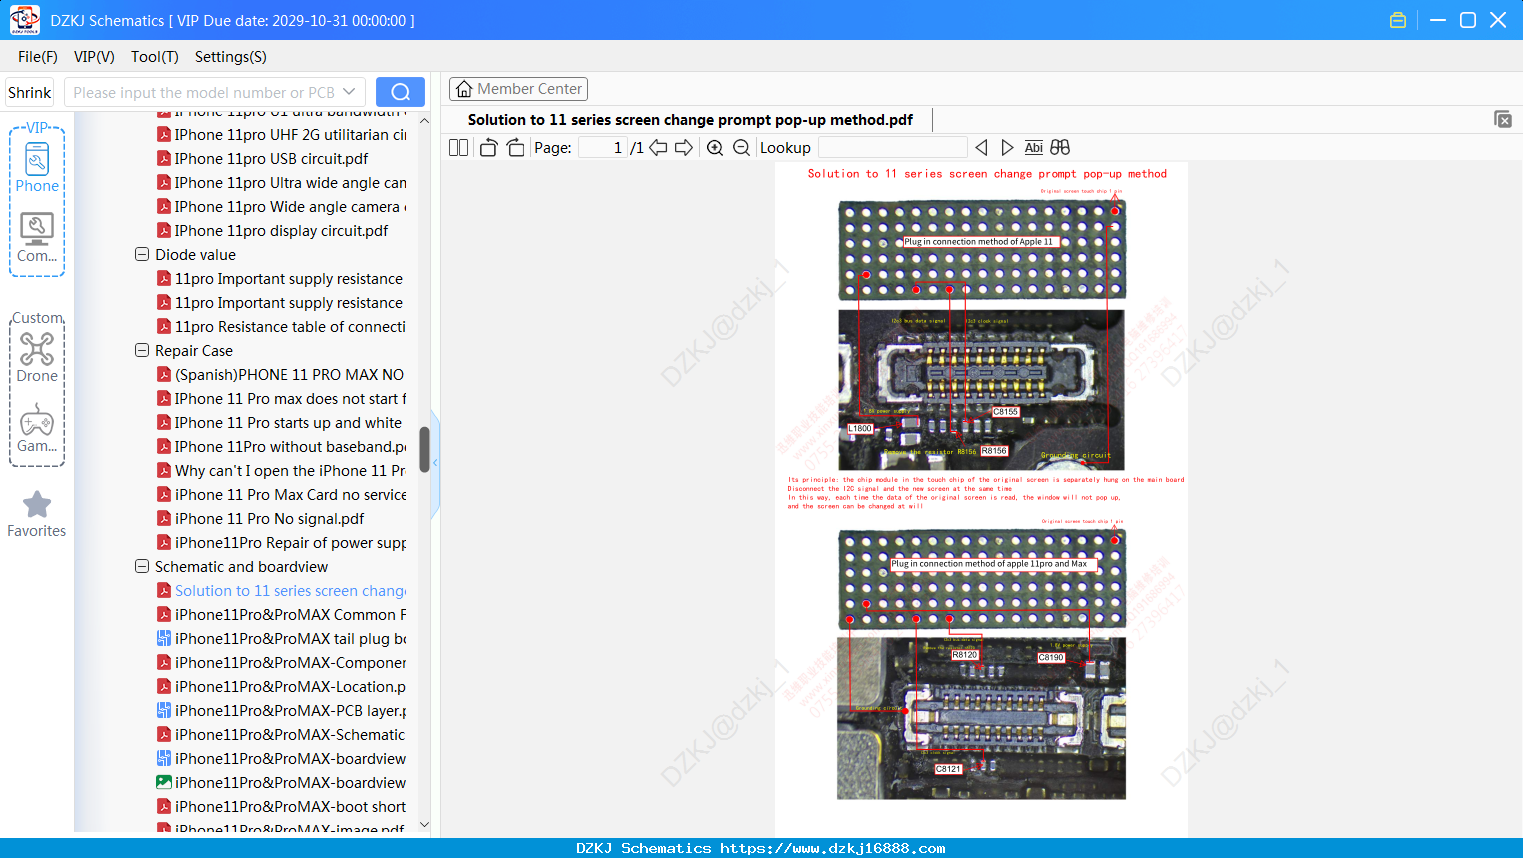
Task: Select the Game console category
Action: [37, 428]
